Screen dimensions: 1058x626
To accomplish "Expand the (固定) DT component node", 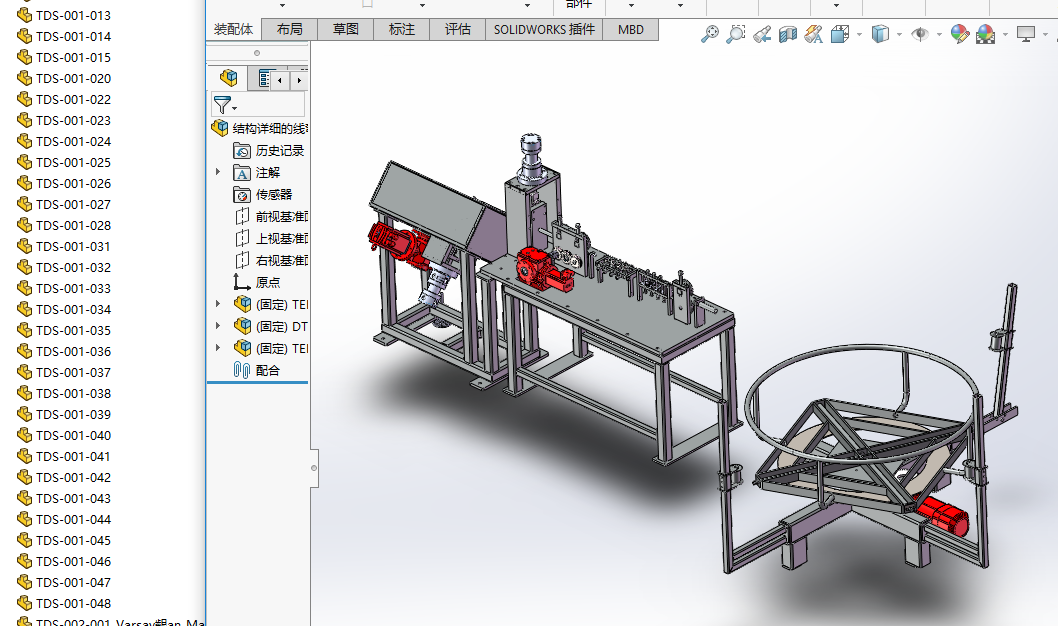I will tap(218, 326).
